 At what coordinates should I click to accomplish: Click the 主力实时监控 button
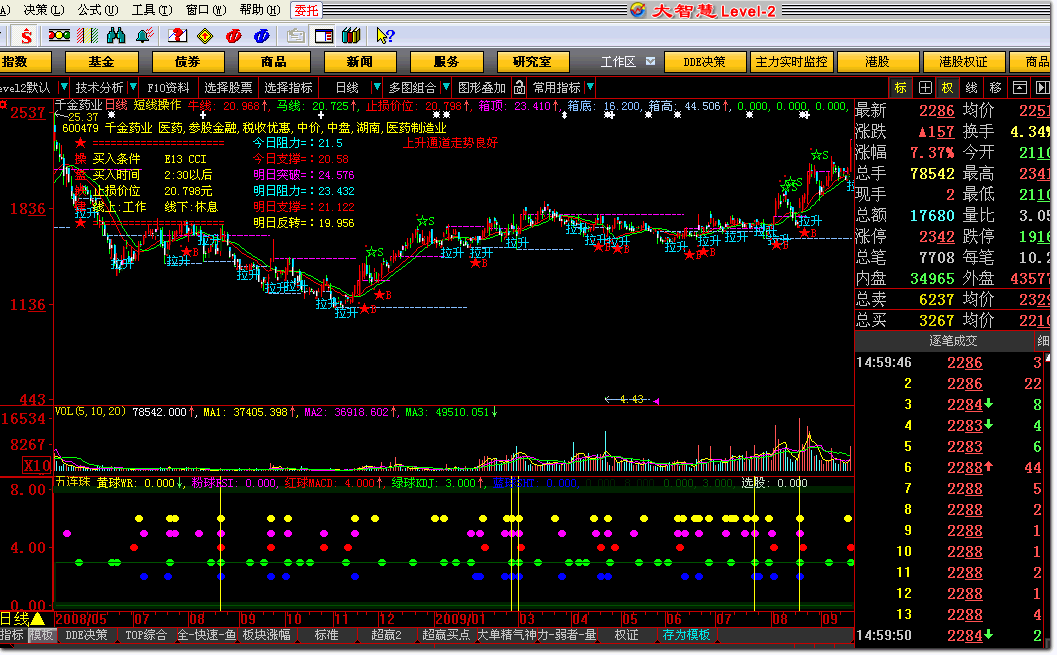point(791,62)
